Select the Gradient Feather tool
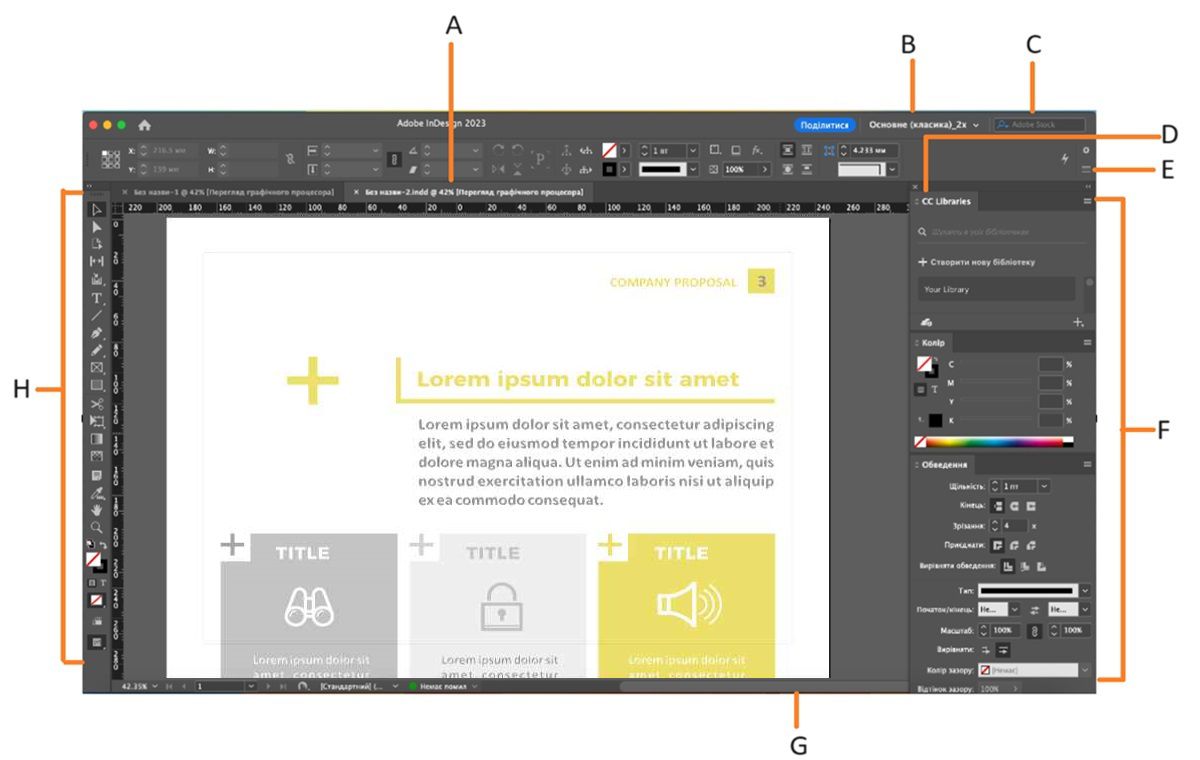 (x=97, y=456)
